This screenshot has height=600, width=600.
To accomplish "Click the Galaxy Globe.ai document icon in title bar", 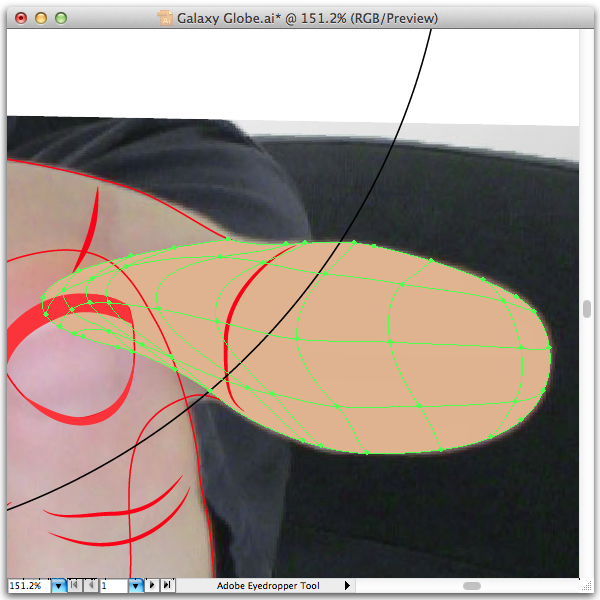I will [x=165, y=18].
